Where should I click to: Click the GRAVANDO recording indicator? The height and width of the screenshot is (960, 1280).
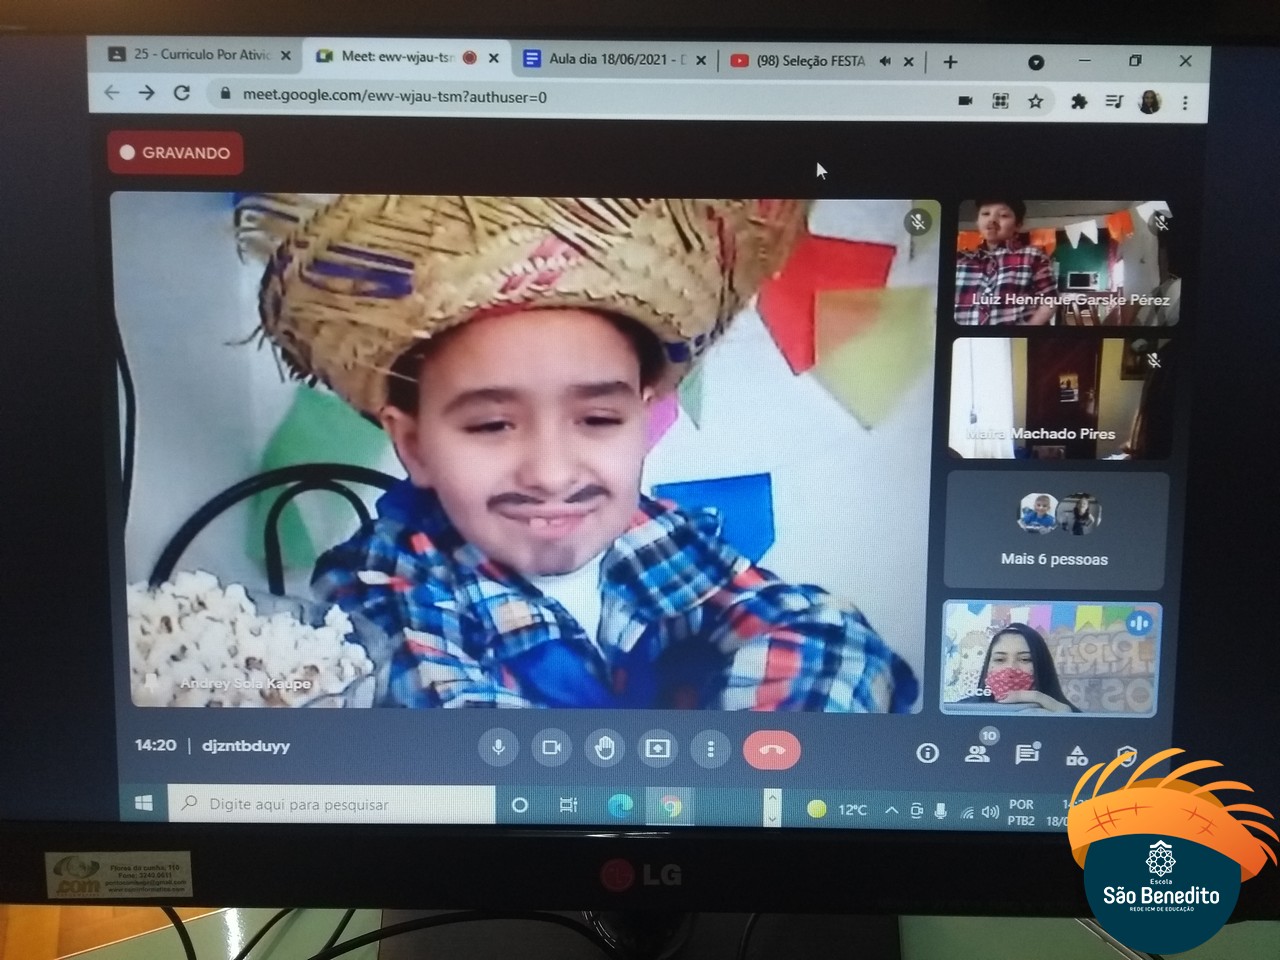coord(175,153)
